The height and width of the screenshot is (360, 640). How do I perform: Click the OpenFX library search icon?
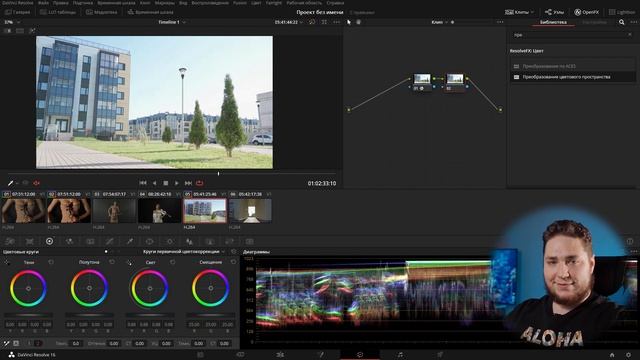[622, 22]
